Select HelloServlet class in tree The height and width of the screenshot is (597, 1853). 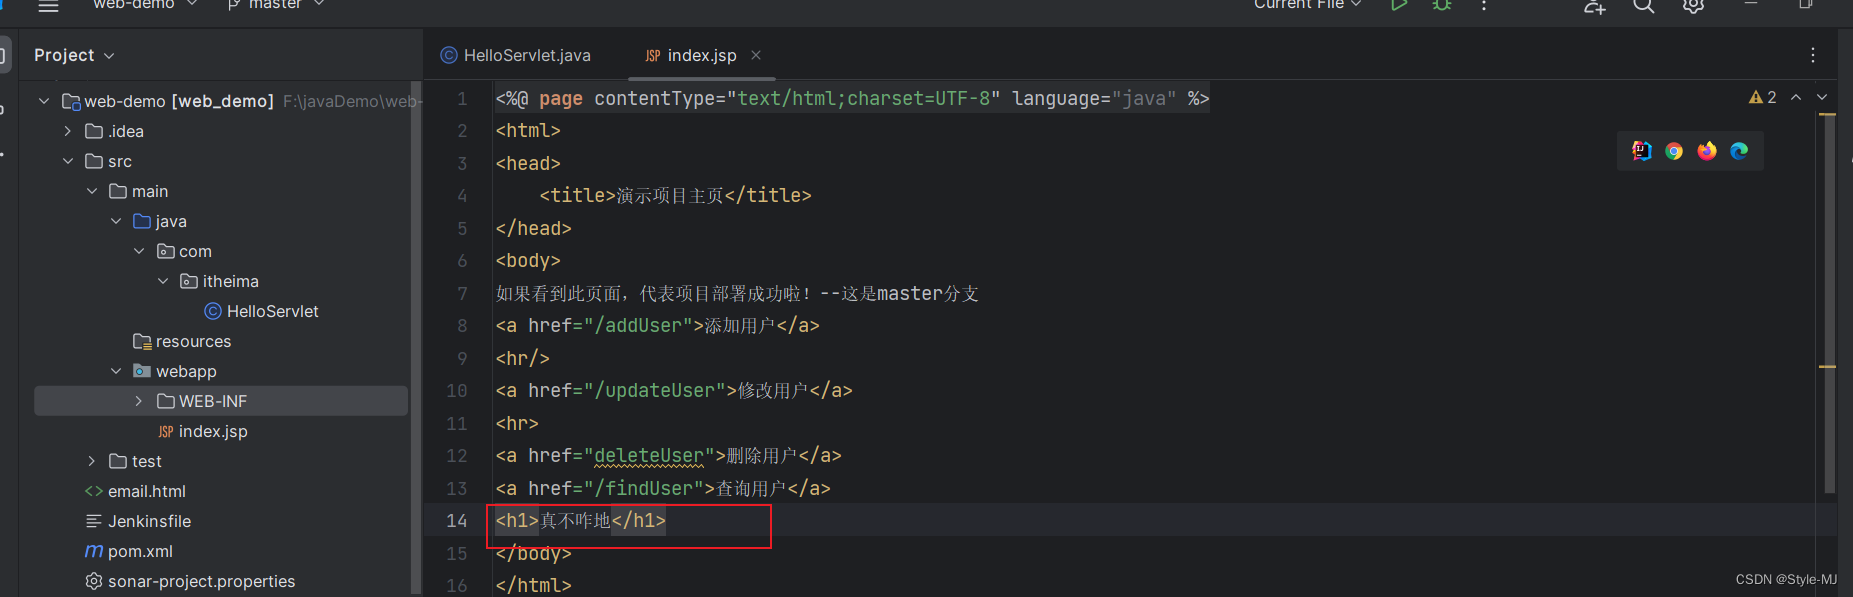(x=262, y=311)
